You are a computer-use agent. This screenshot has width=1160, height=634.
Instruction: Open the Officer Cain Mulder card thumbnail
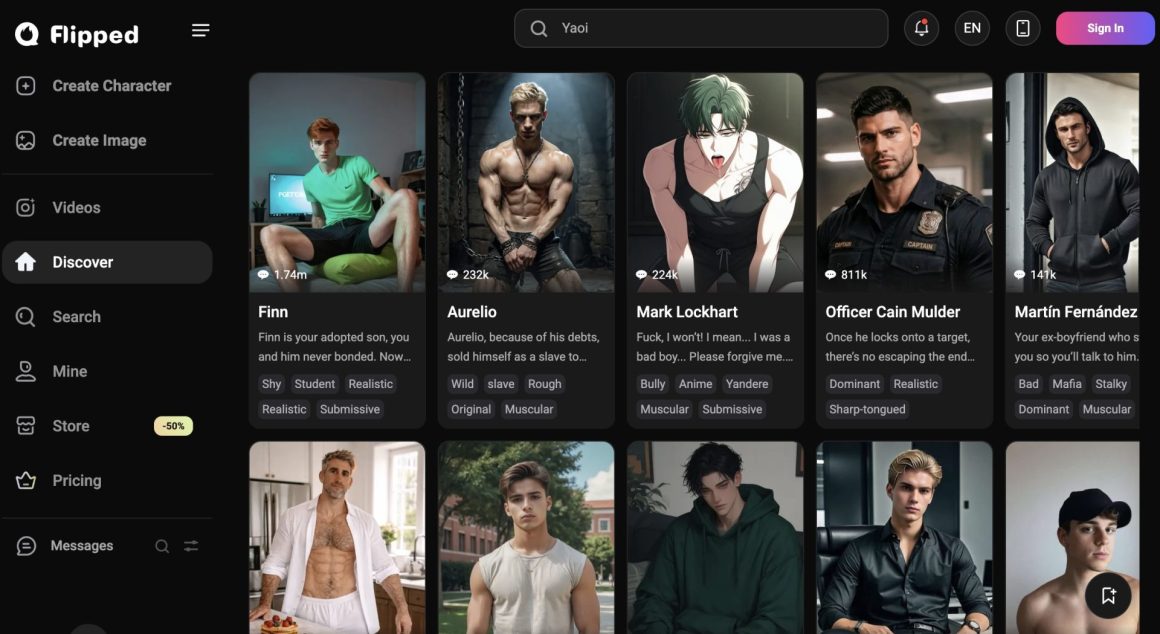(x=904, y=182)
